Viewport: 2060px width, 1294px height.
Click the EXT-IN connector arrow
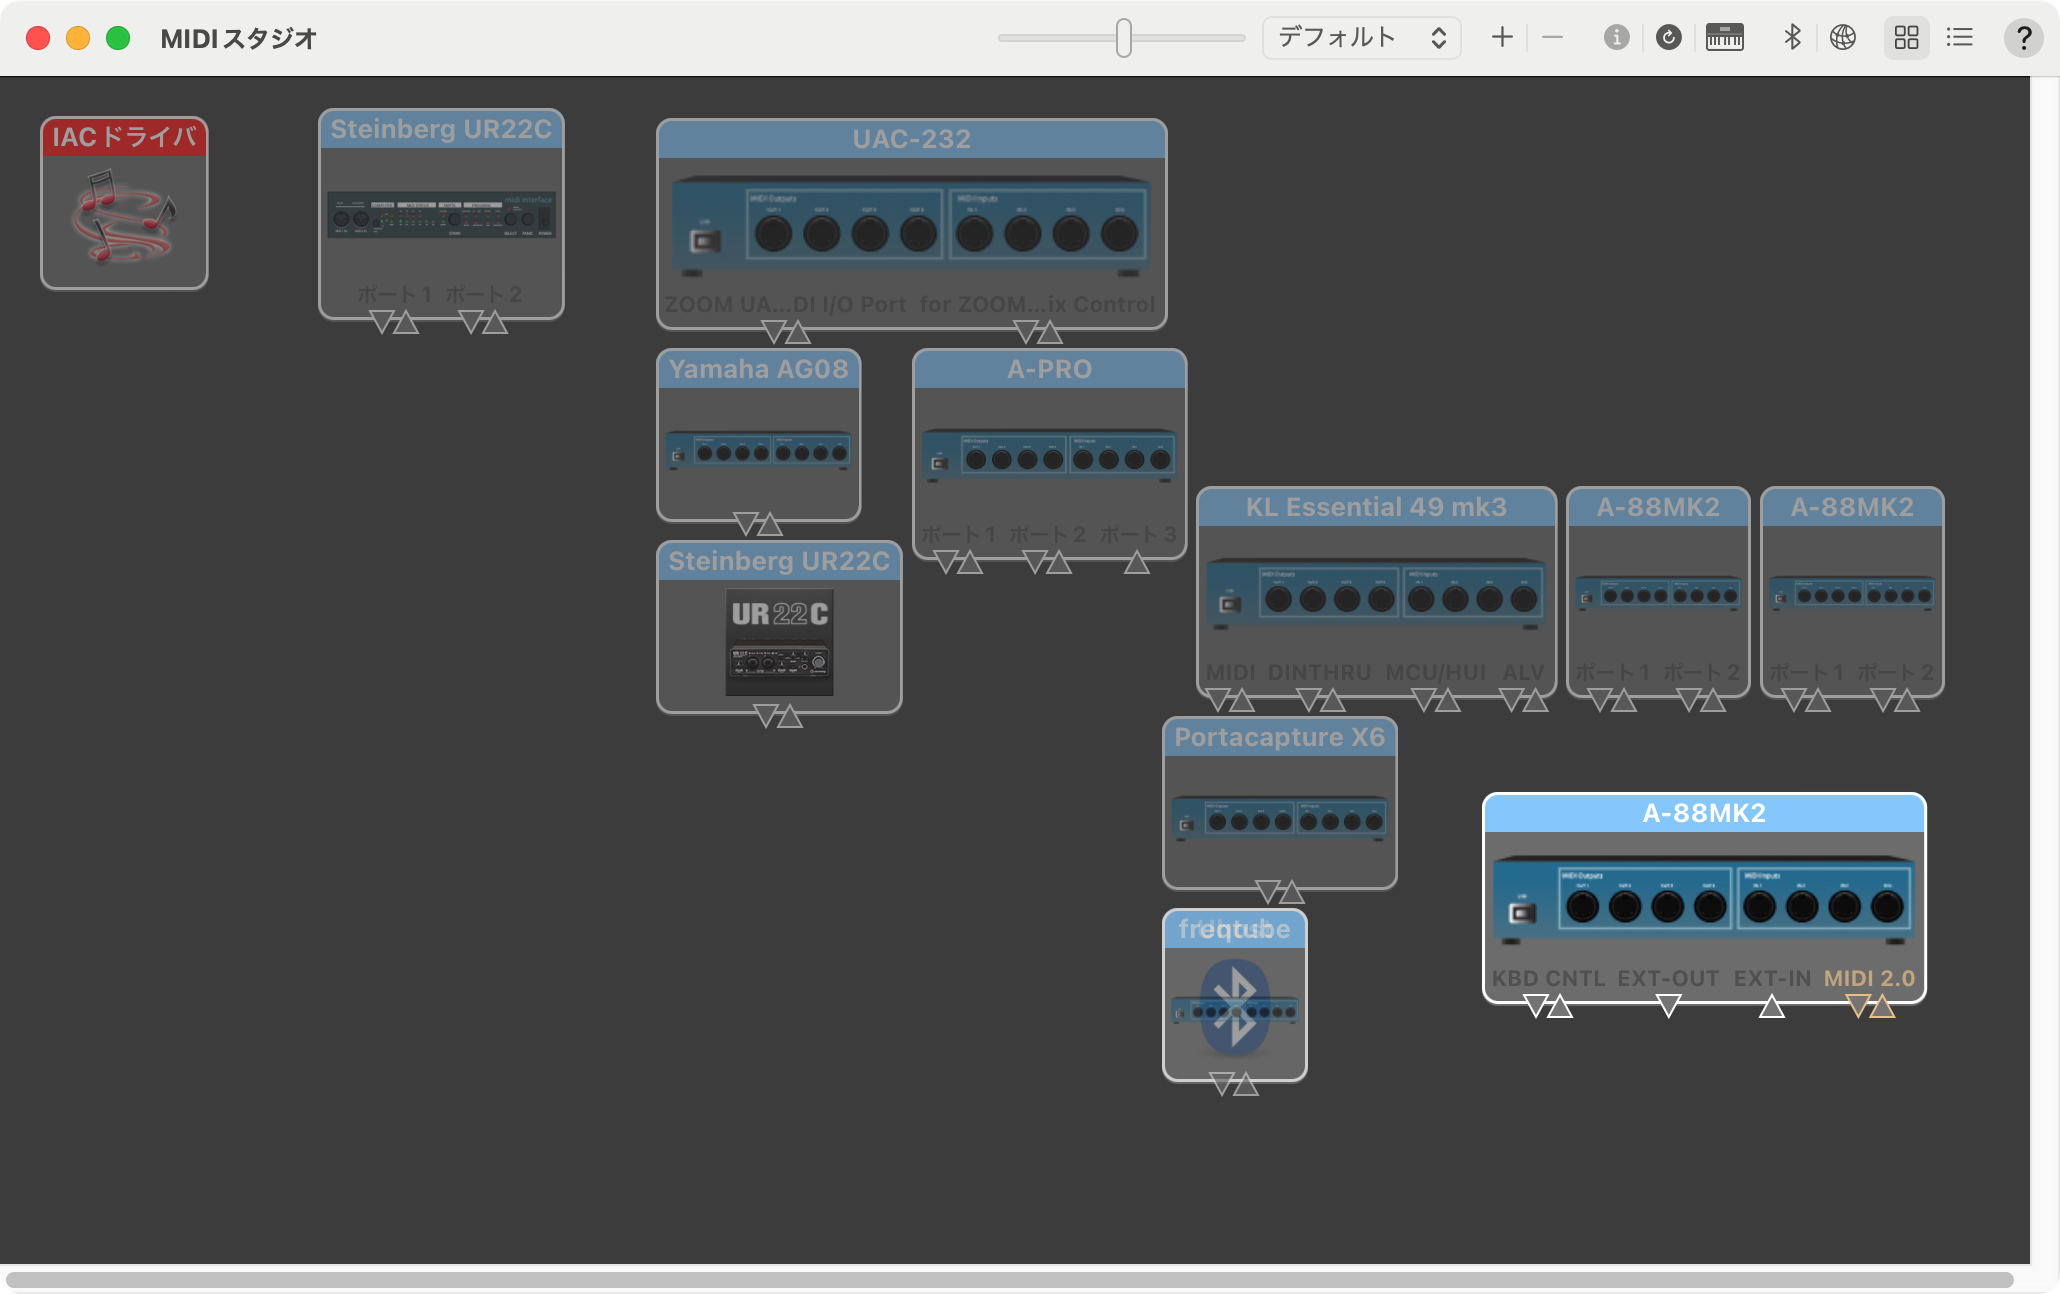click(x=1772, y=1006)
